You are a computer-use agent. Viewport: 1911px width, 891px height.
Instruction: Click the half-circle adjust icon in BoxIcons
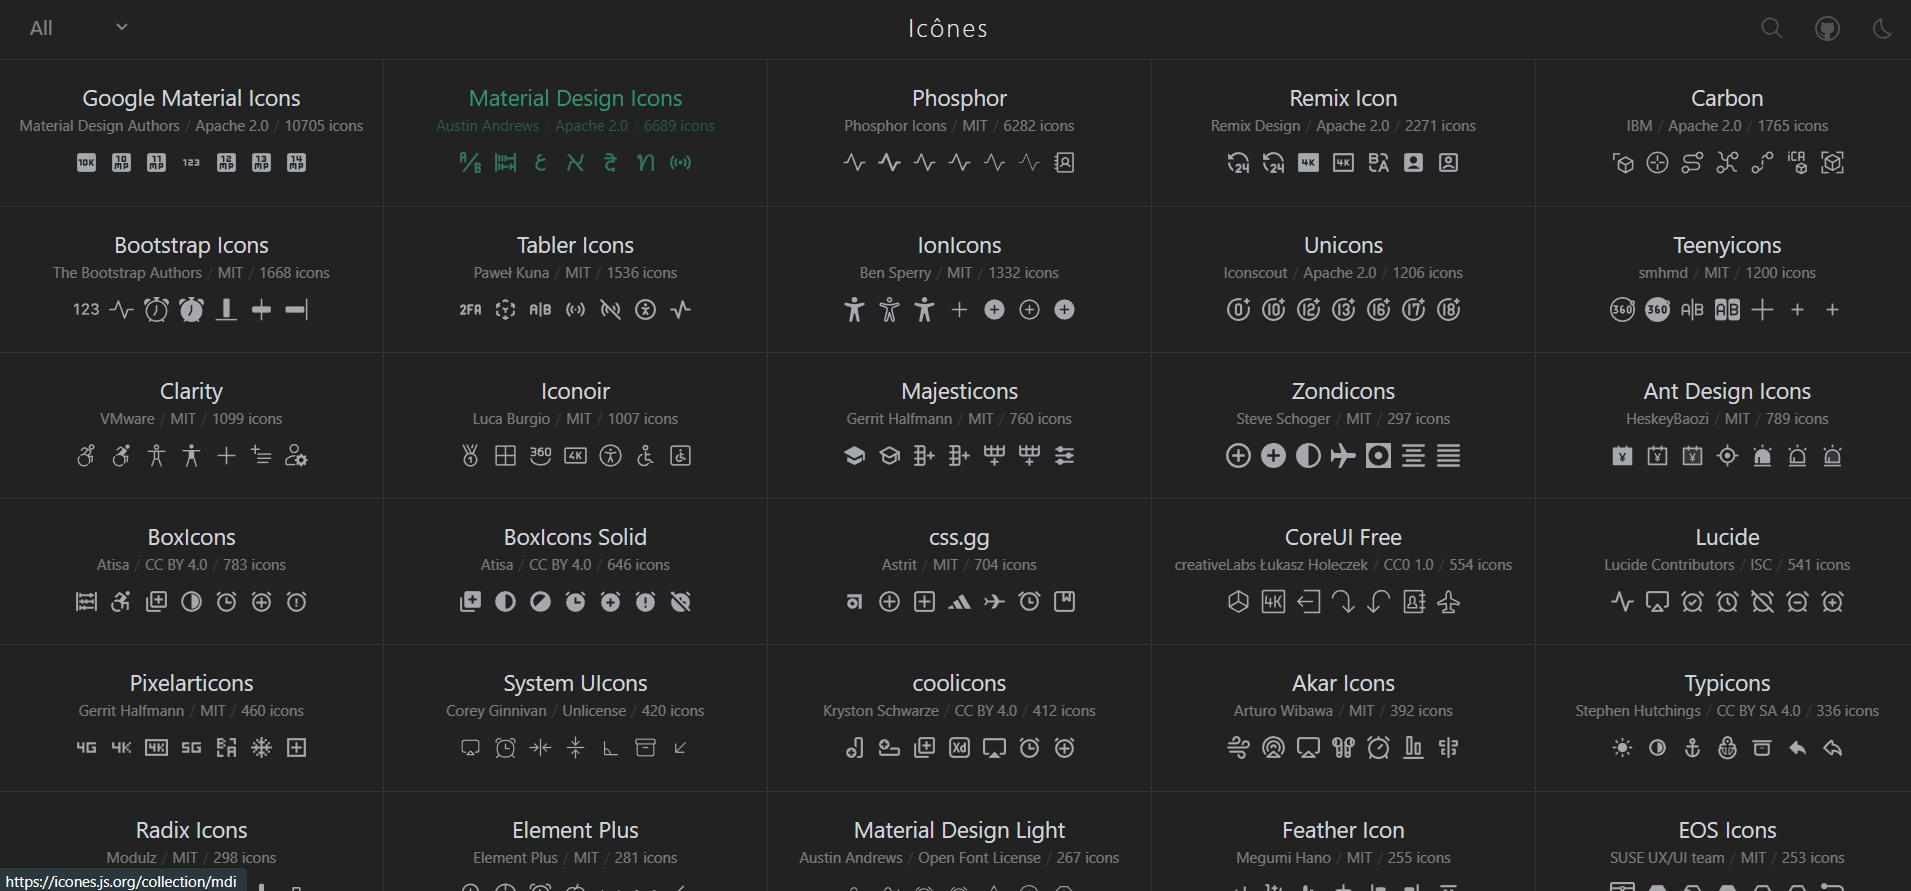pos(191,602)
